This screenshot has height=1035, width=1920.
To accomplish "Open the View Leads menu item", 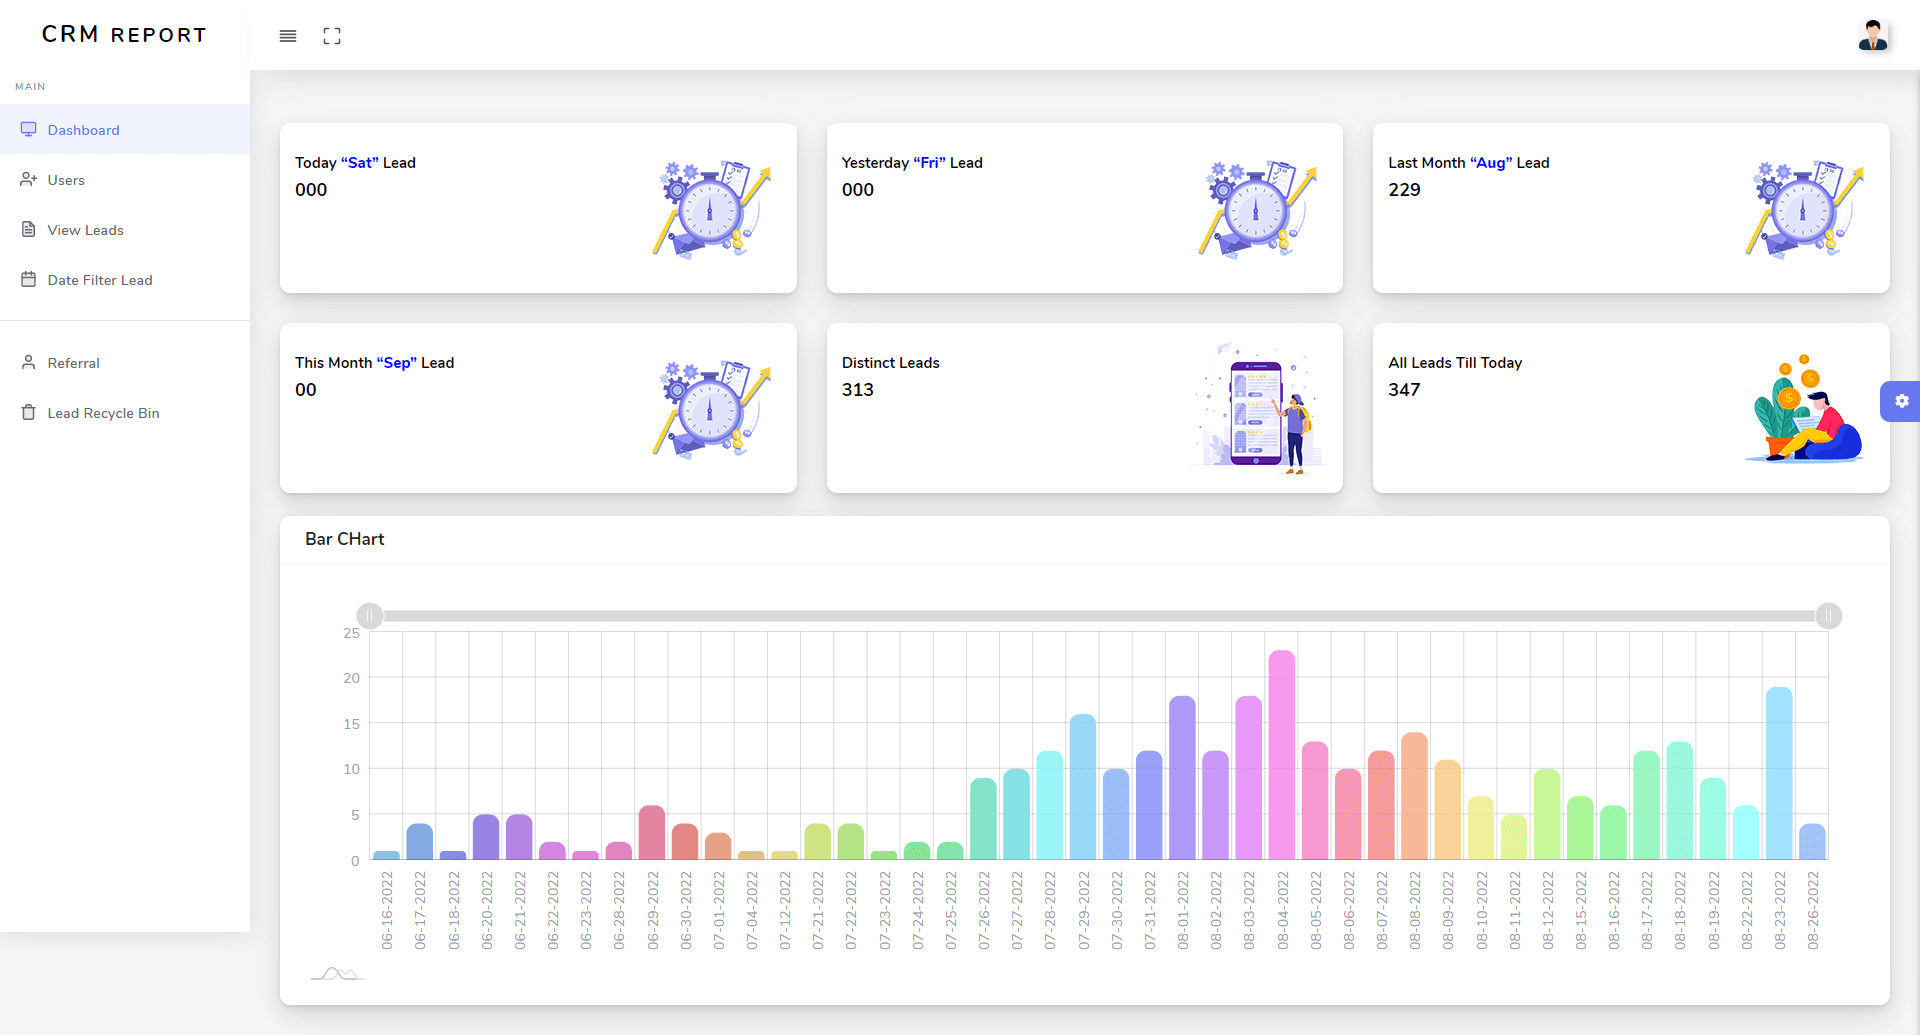I will [86, 230].
